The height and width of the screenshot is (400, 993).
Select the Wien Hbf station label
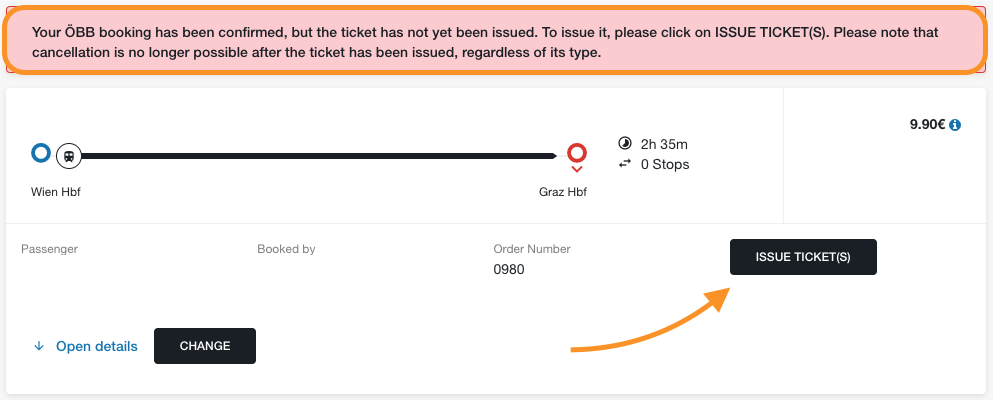[x=56, y=192]
